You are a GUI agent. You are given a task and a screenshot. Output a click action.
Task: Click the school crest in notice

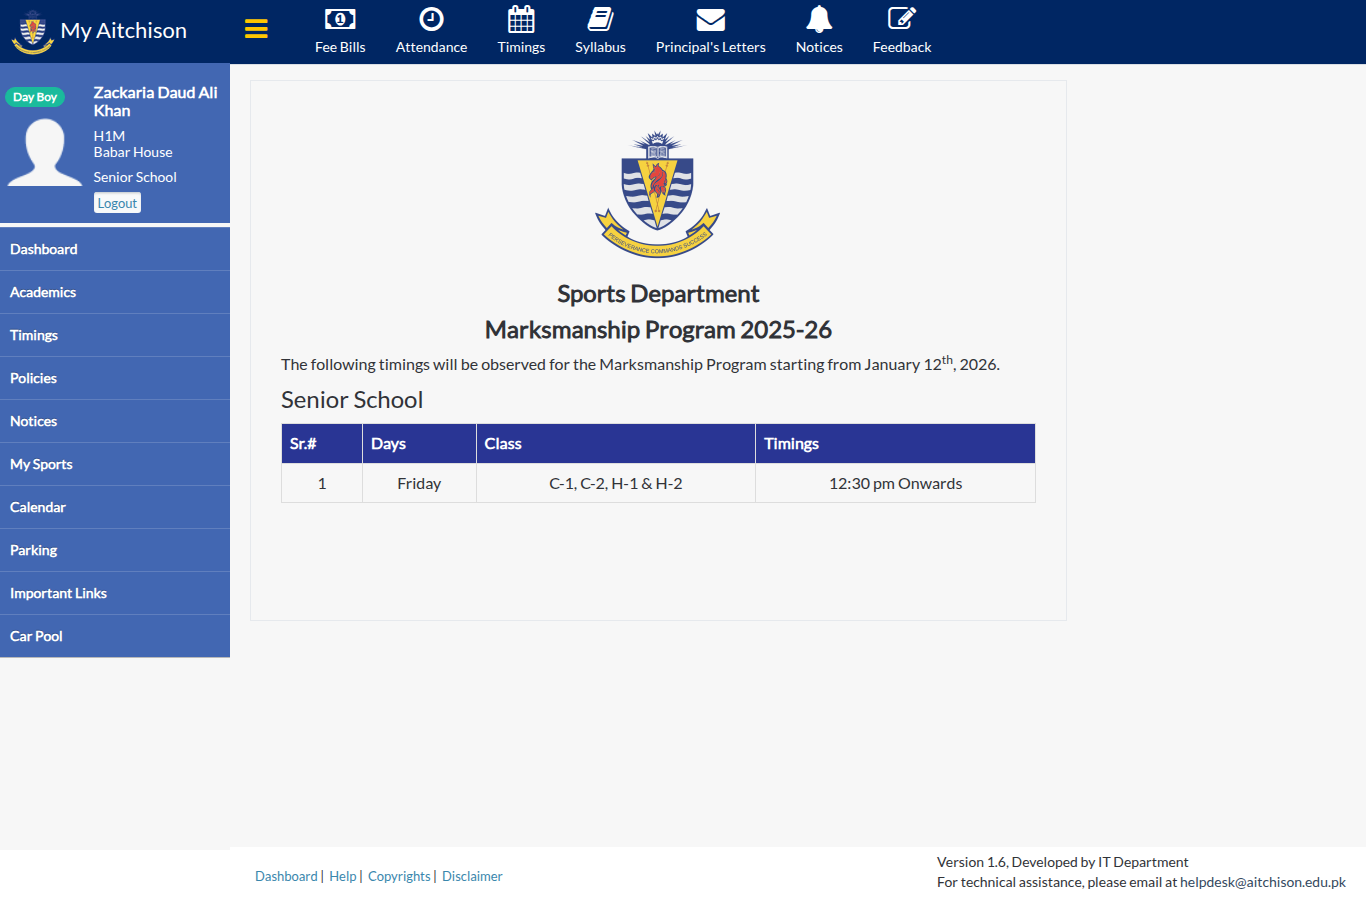tap(657, 194)
